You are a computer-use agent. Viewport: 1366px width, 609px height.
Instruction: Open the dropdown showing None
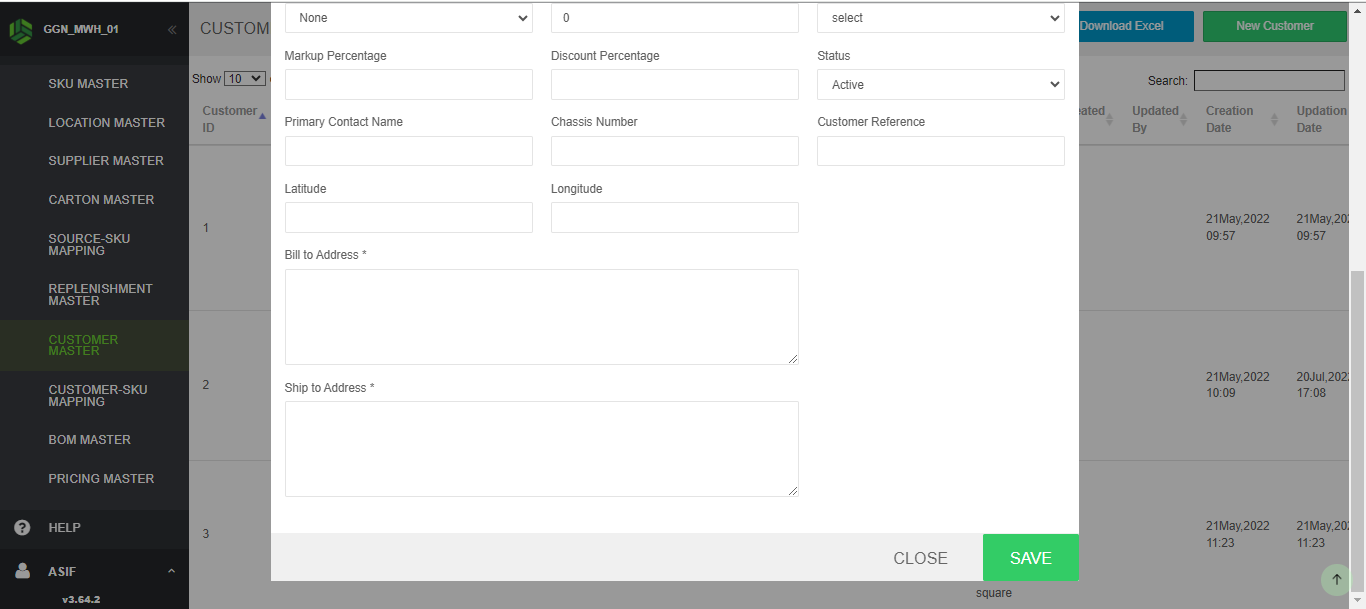tap(408, 18)
